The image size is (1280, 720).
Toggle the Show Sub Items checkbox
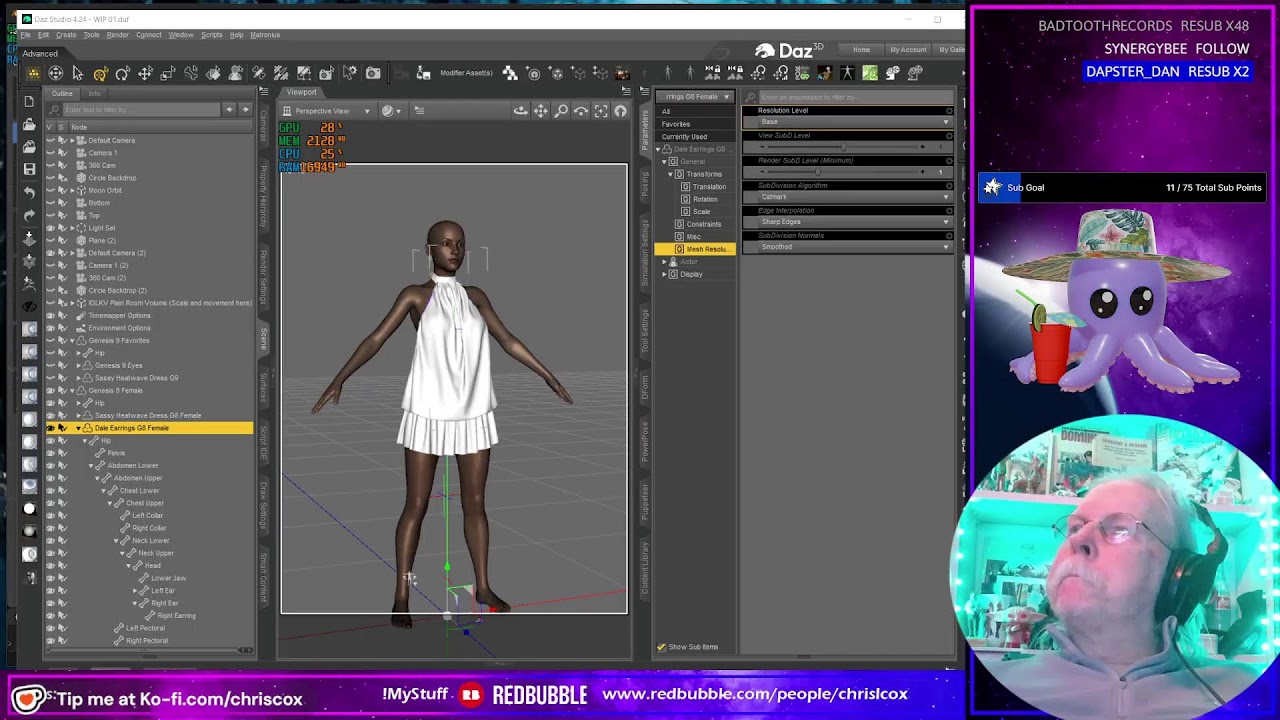coord(661,647)
